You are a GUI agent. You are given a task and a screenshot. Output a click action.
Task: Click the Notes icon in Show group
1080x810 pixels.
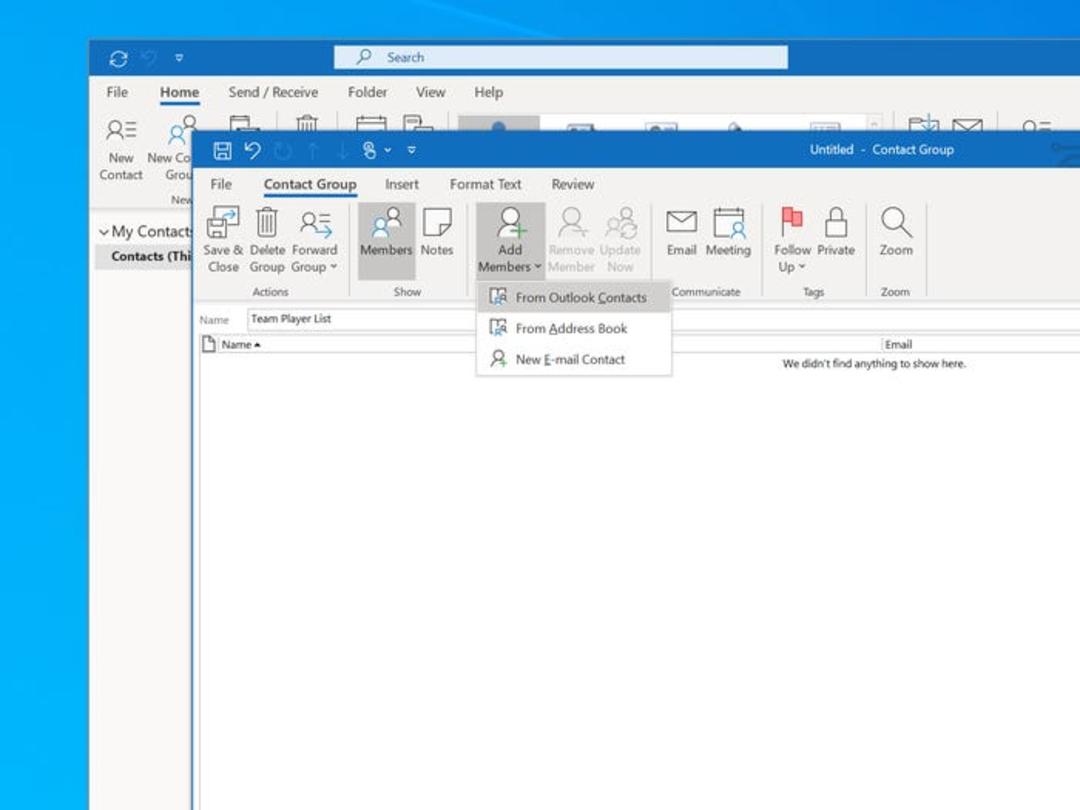pos(437,222)
